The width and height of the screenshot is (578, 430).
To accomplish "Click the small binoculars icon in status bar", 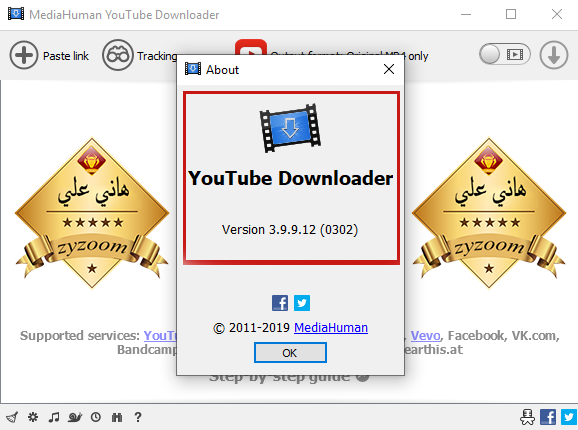I will pyautogui.click(x=117, y=417).
